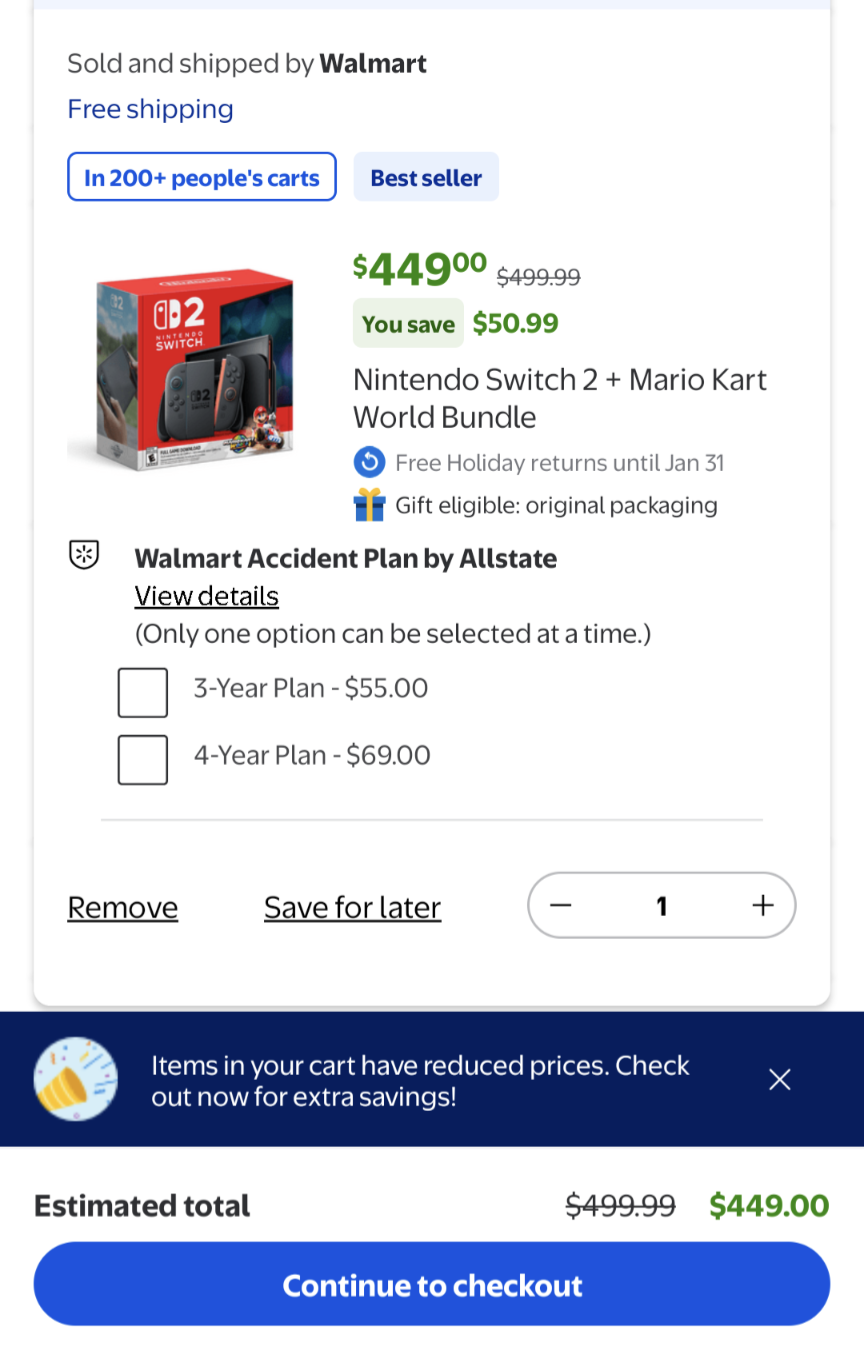The width and height of the screenshot is (864, 1353).
Task: Dismiss the reduced prices banner
Action: tap(780, 1079)
